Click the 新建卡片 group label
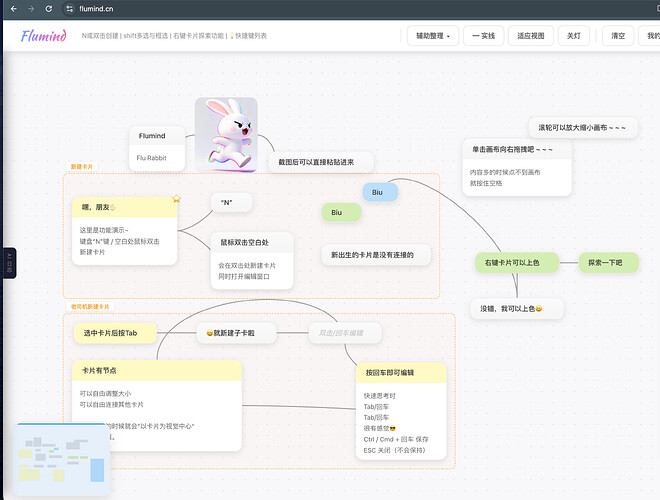 [82, 167]
